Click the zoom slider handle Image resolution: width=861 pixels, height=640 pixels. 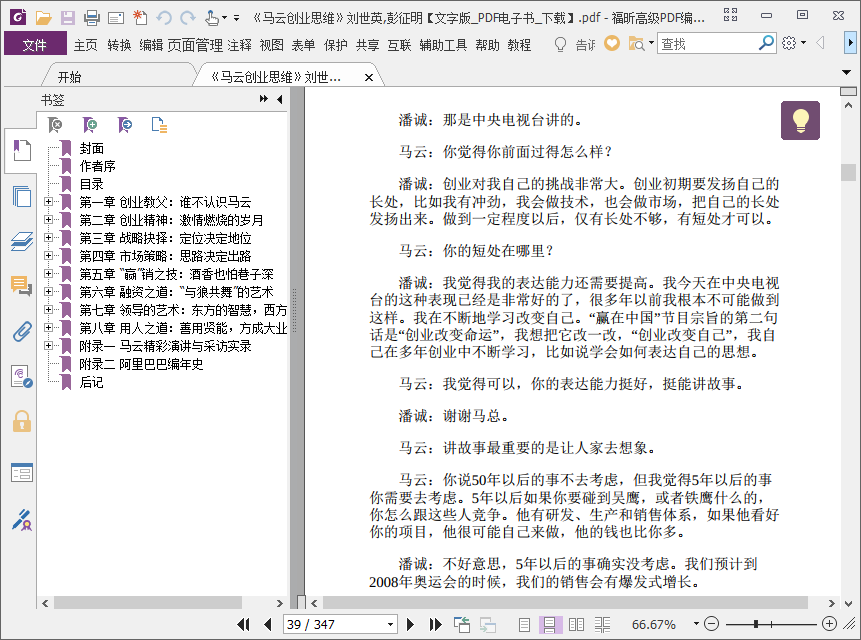tap(756, 624)
